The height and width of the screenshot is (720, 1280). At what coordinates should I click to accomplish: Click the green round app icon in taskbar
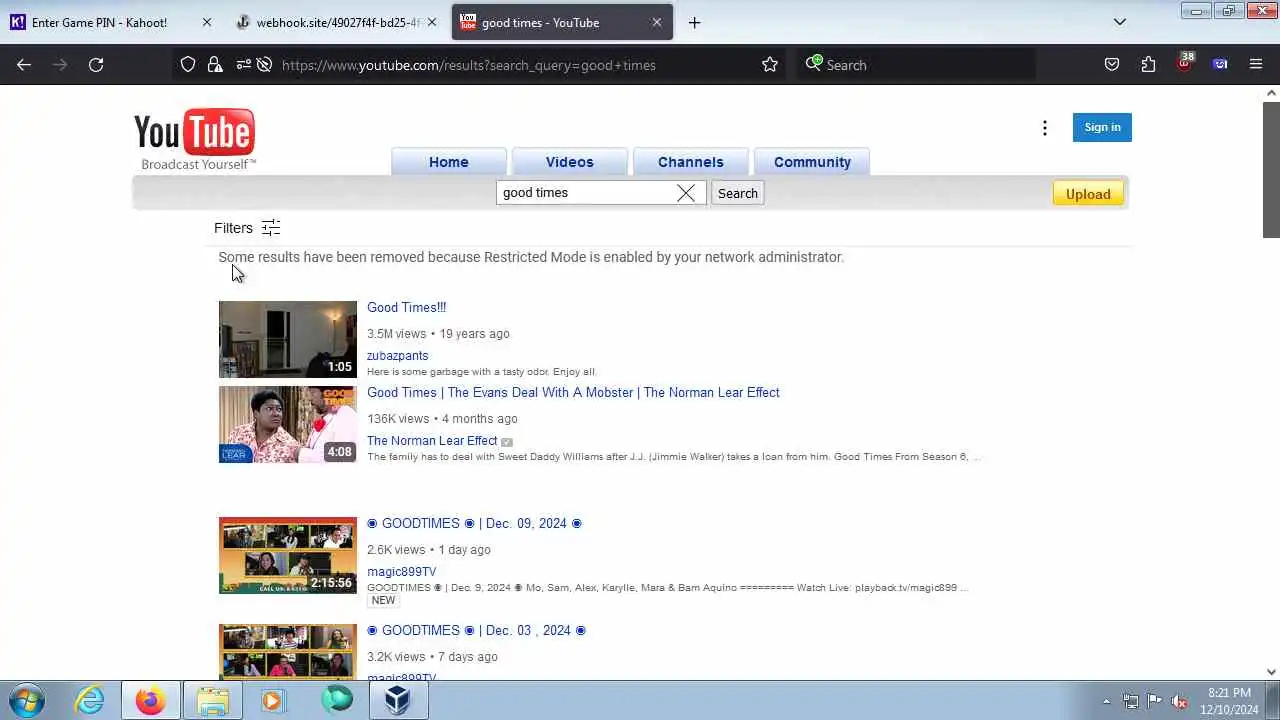point(337,700)
